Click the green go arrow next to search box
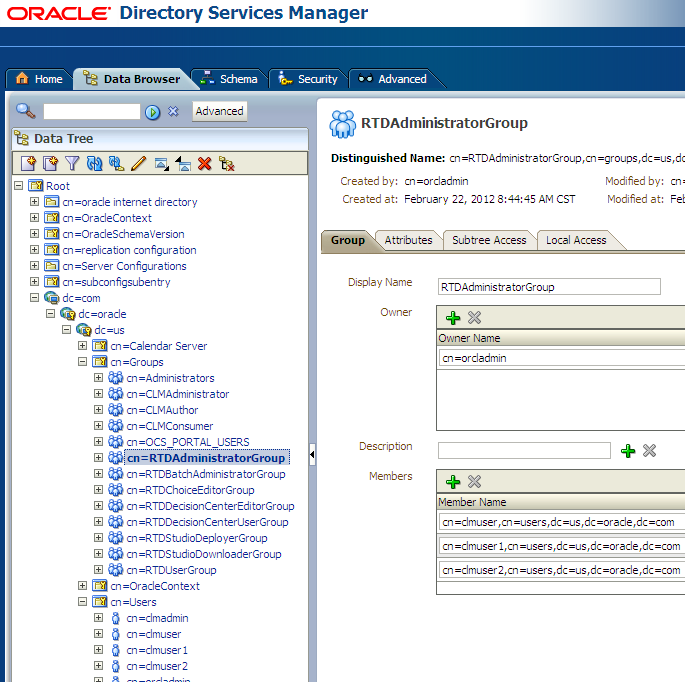 (152, 112)
